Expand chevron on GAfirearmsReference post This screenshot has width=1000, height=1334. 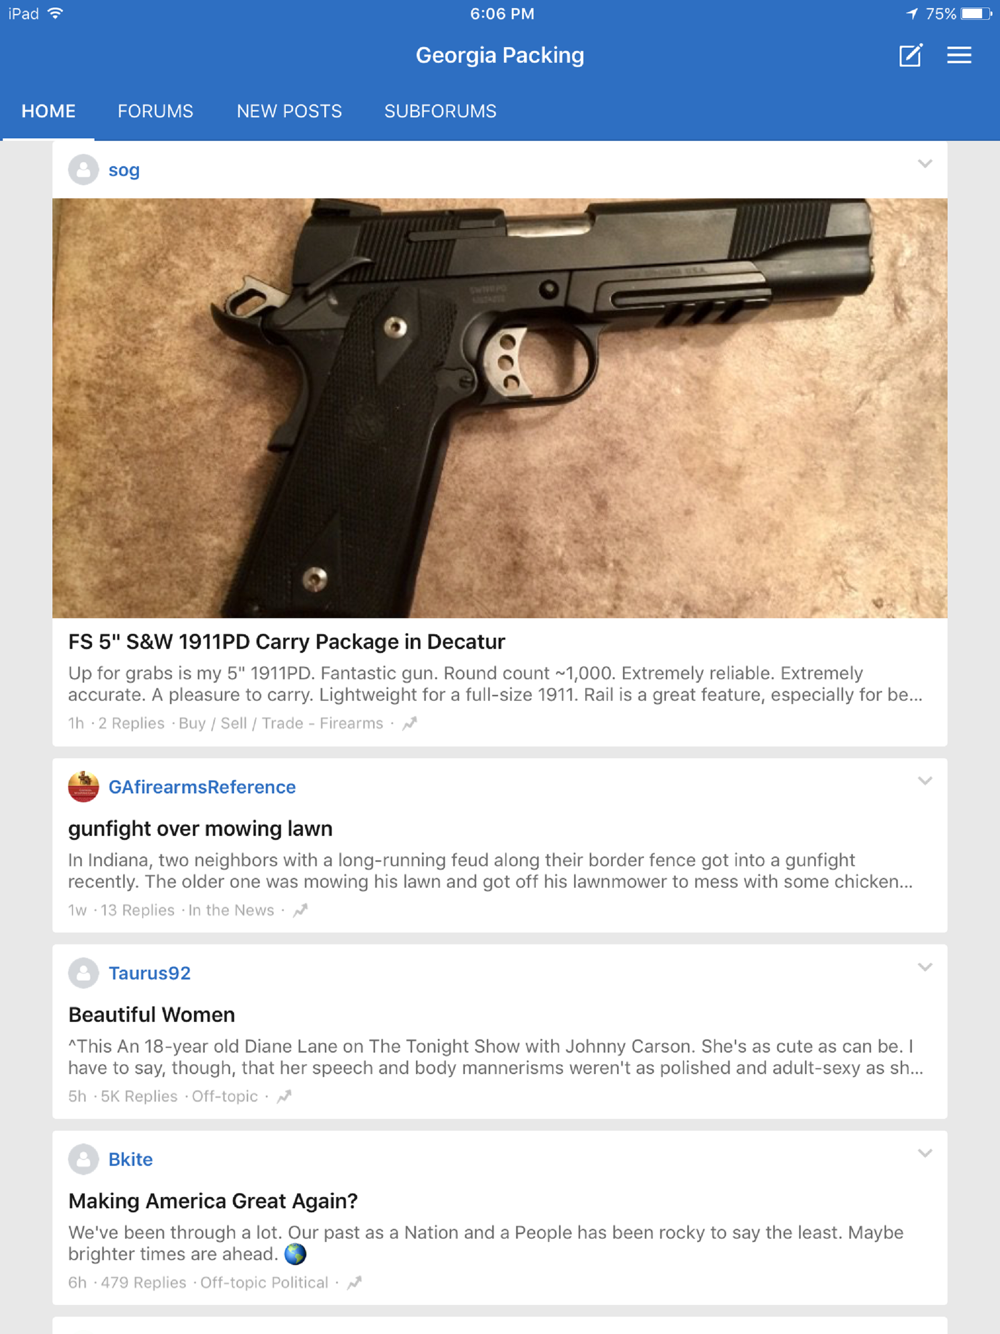tap(925, 780)
